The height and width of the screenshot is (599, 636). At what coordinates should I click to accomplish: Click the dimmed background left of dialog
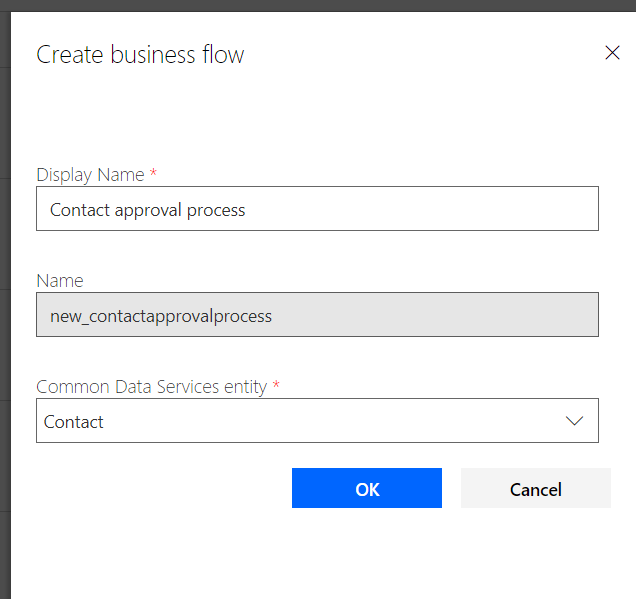[x=4, y=300]
